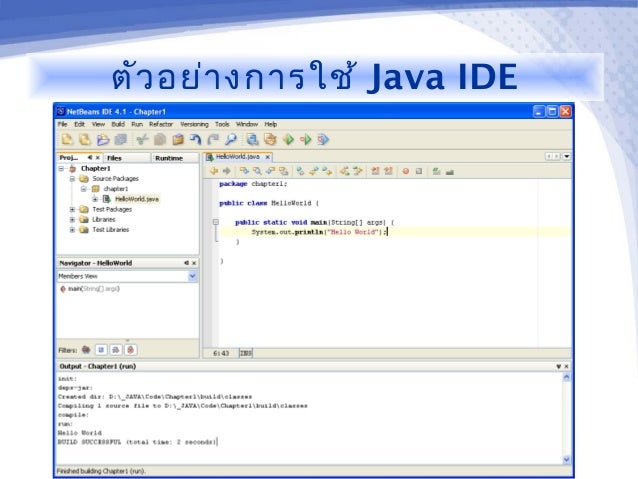
Task: Click the Open Project folder icon
Action: [x=103, y=140]
